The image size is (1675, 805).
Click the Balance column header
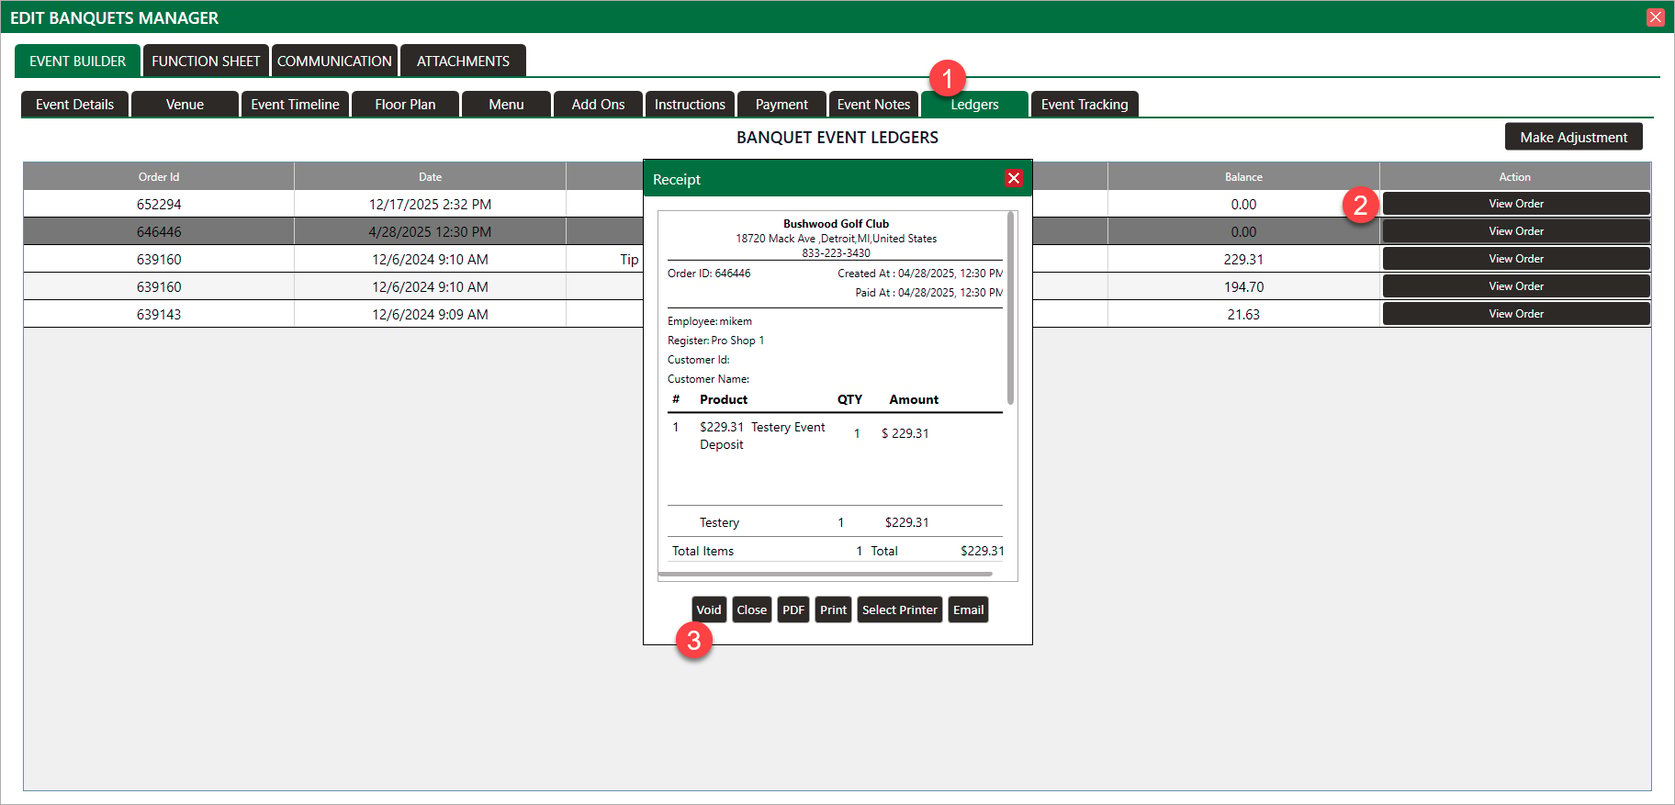[1244, 177]
